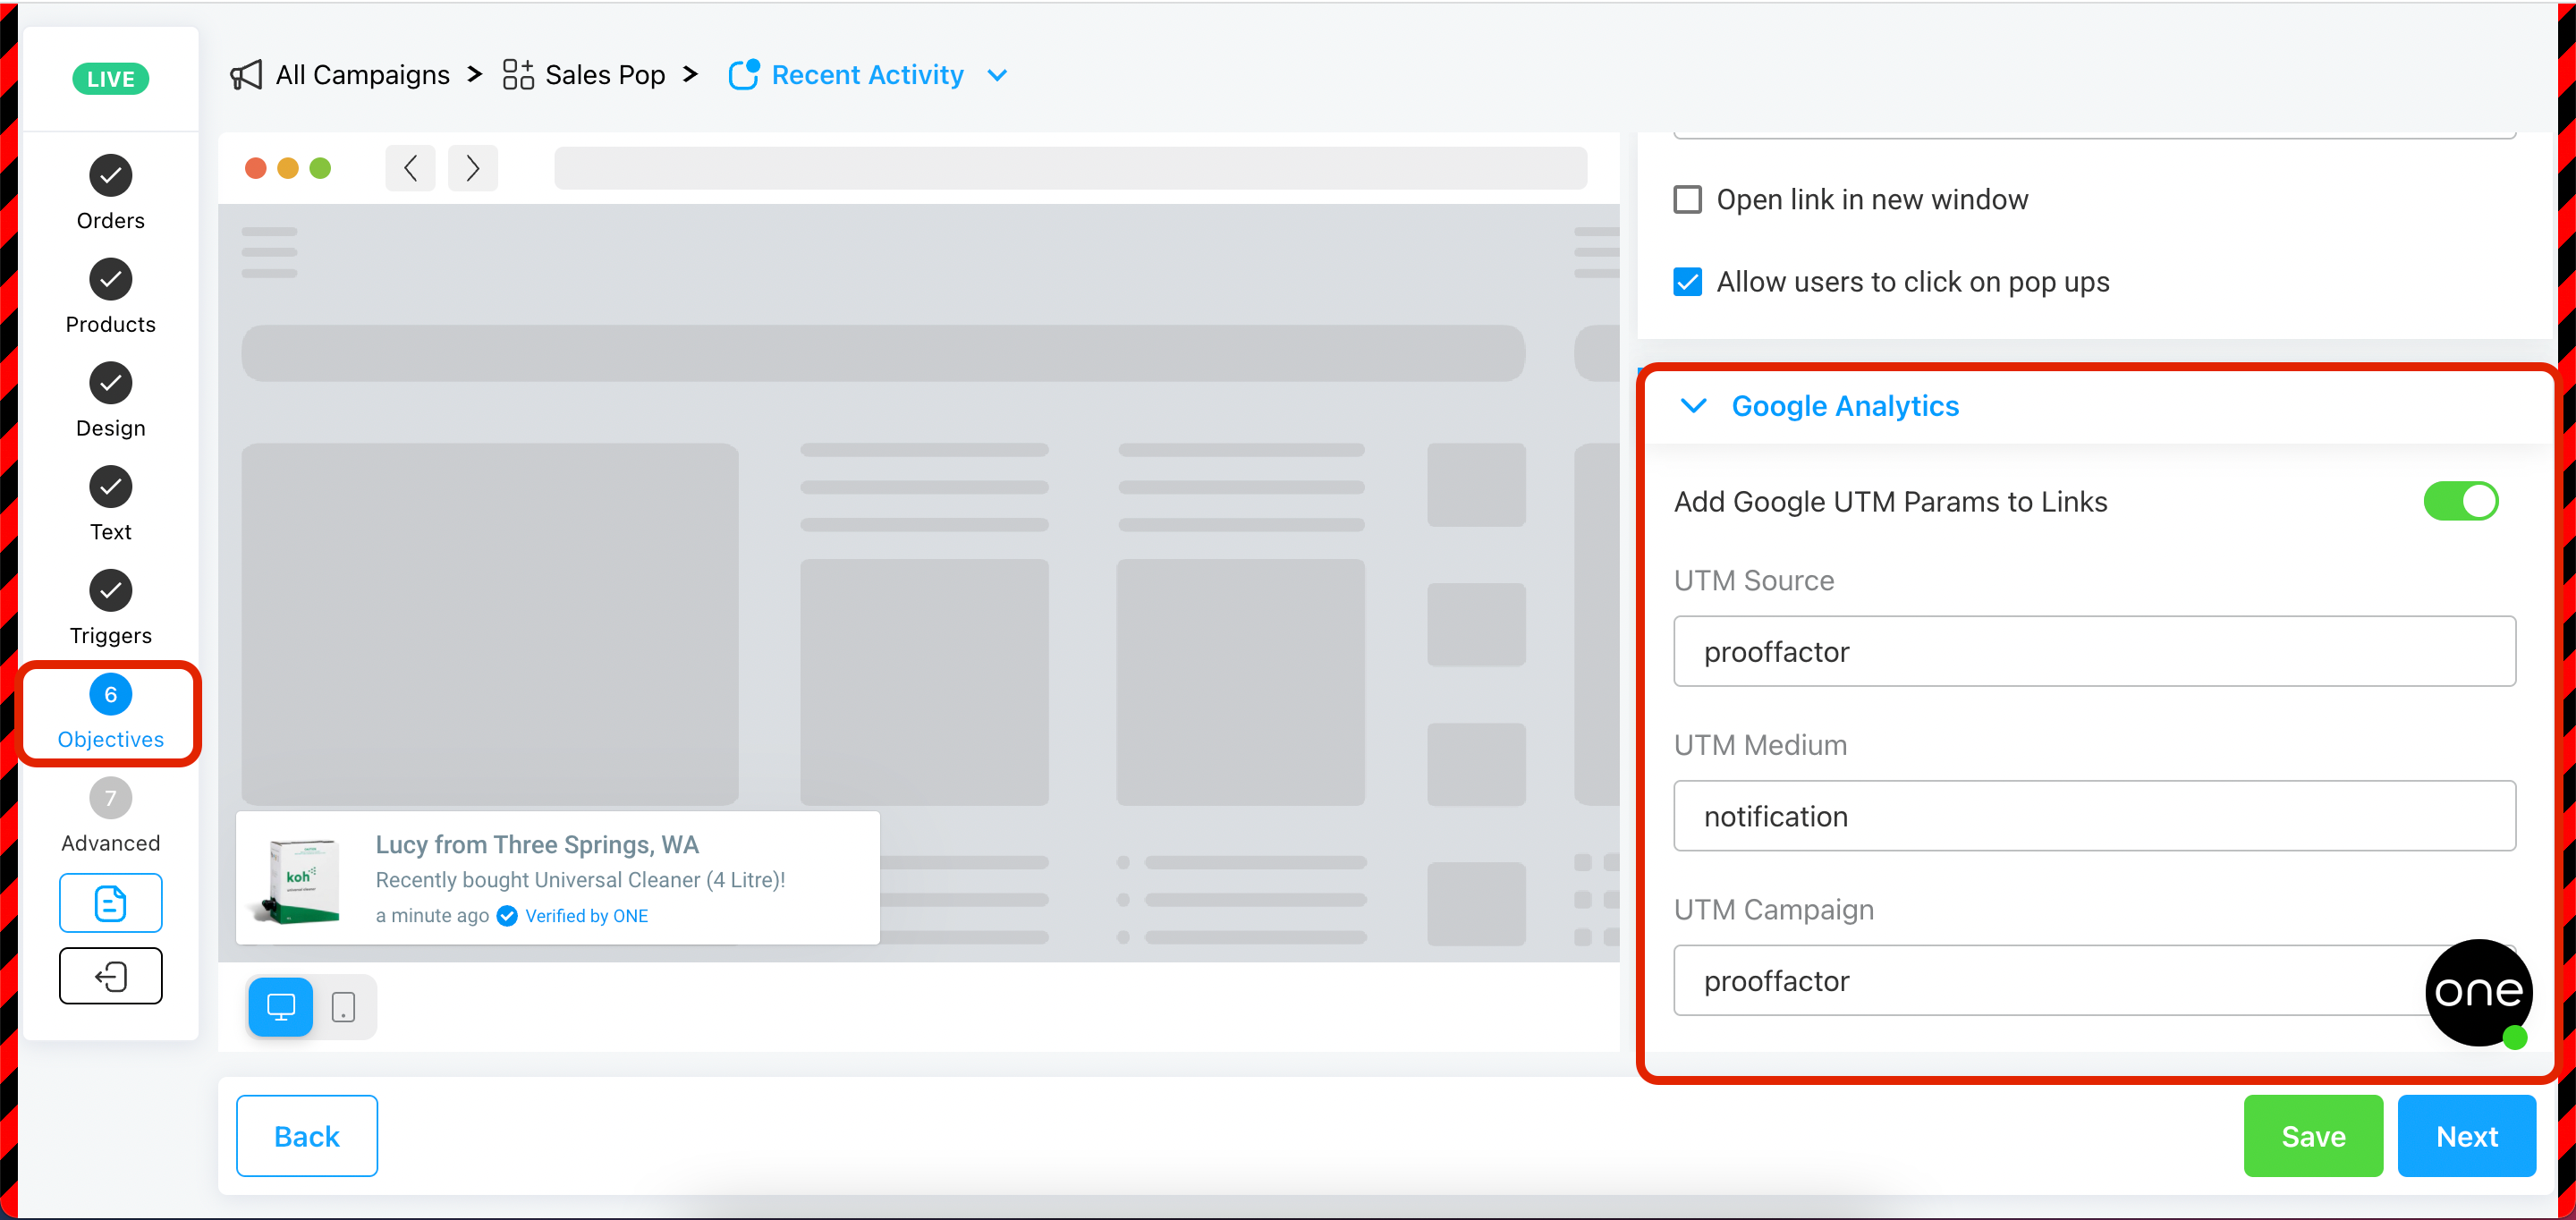The width and height of the screenshot is (2576, 1220).
Task: Click the exit editor icon button
Action: tap(110, 976)
